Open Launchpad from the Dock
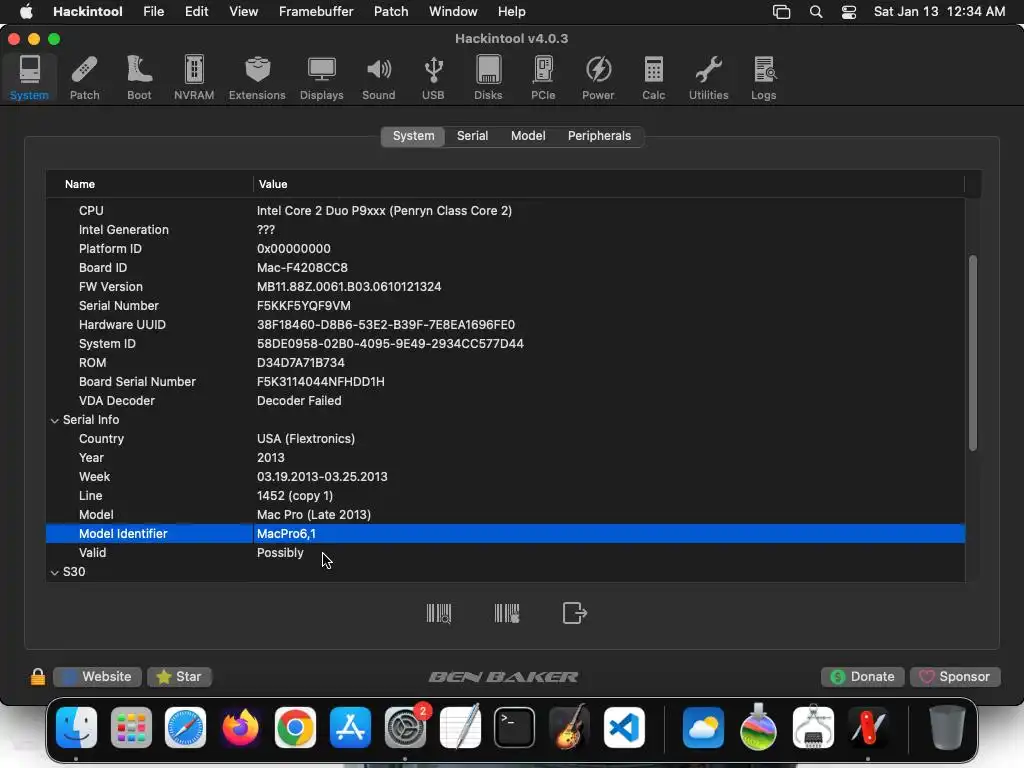 pos(131,727)
